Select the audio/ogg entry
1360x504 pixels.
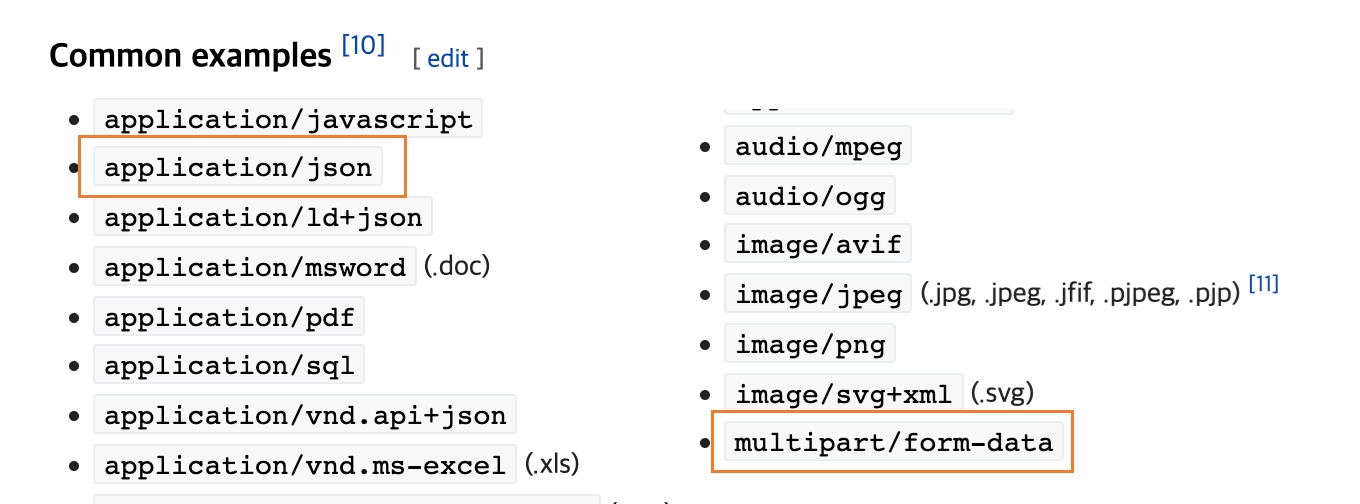coord(810,196)
